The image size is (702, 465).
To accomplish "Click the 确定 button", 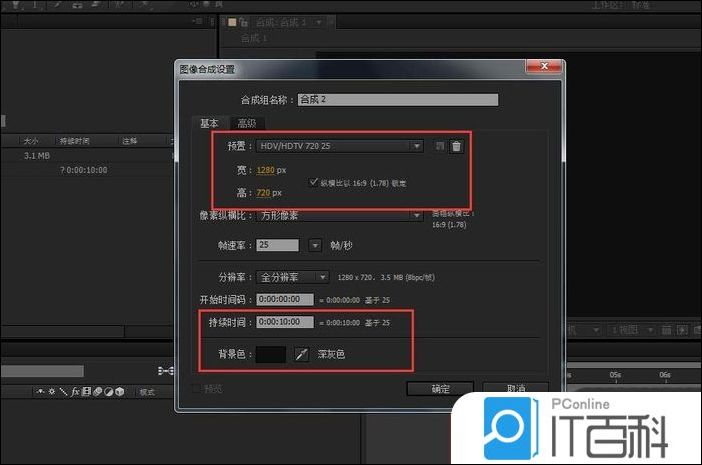I will point(440,388).
